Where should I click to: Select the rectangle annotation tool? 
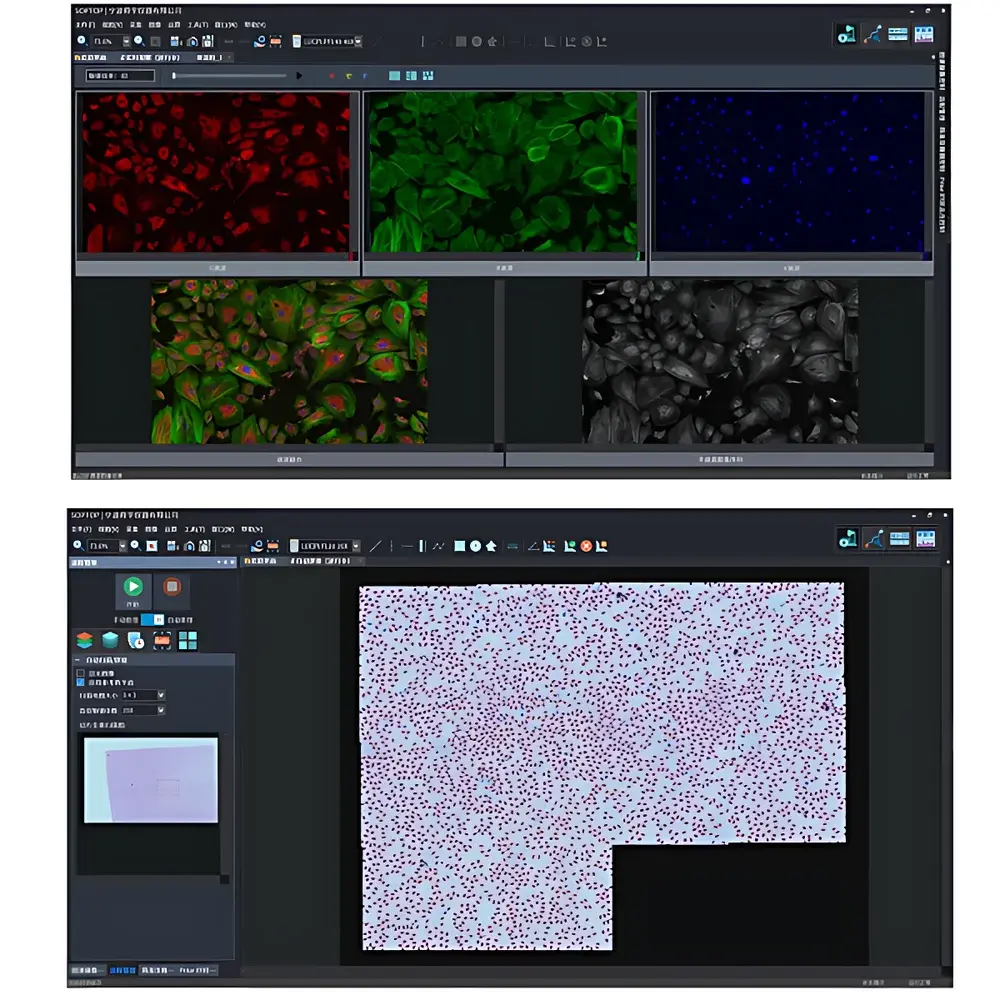(457, 545)
